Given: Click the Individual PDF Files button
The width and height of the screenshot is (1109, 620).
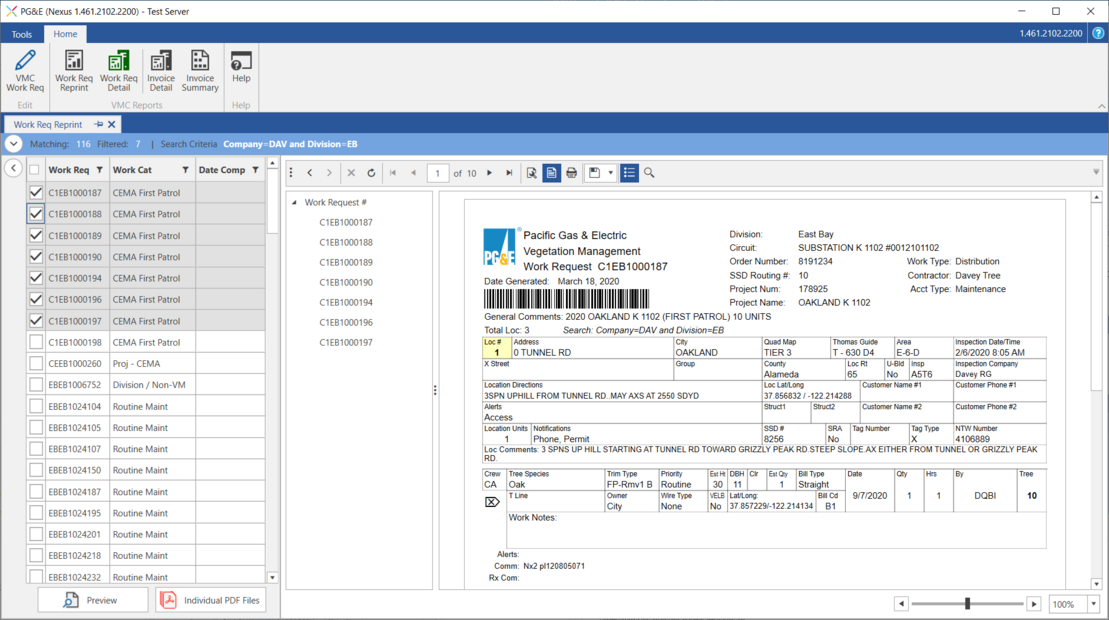Looking at the screenshot, I should 211,600.
